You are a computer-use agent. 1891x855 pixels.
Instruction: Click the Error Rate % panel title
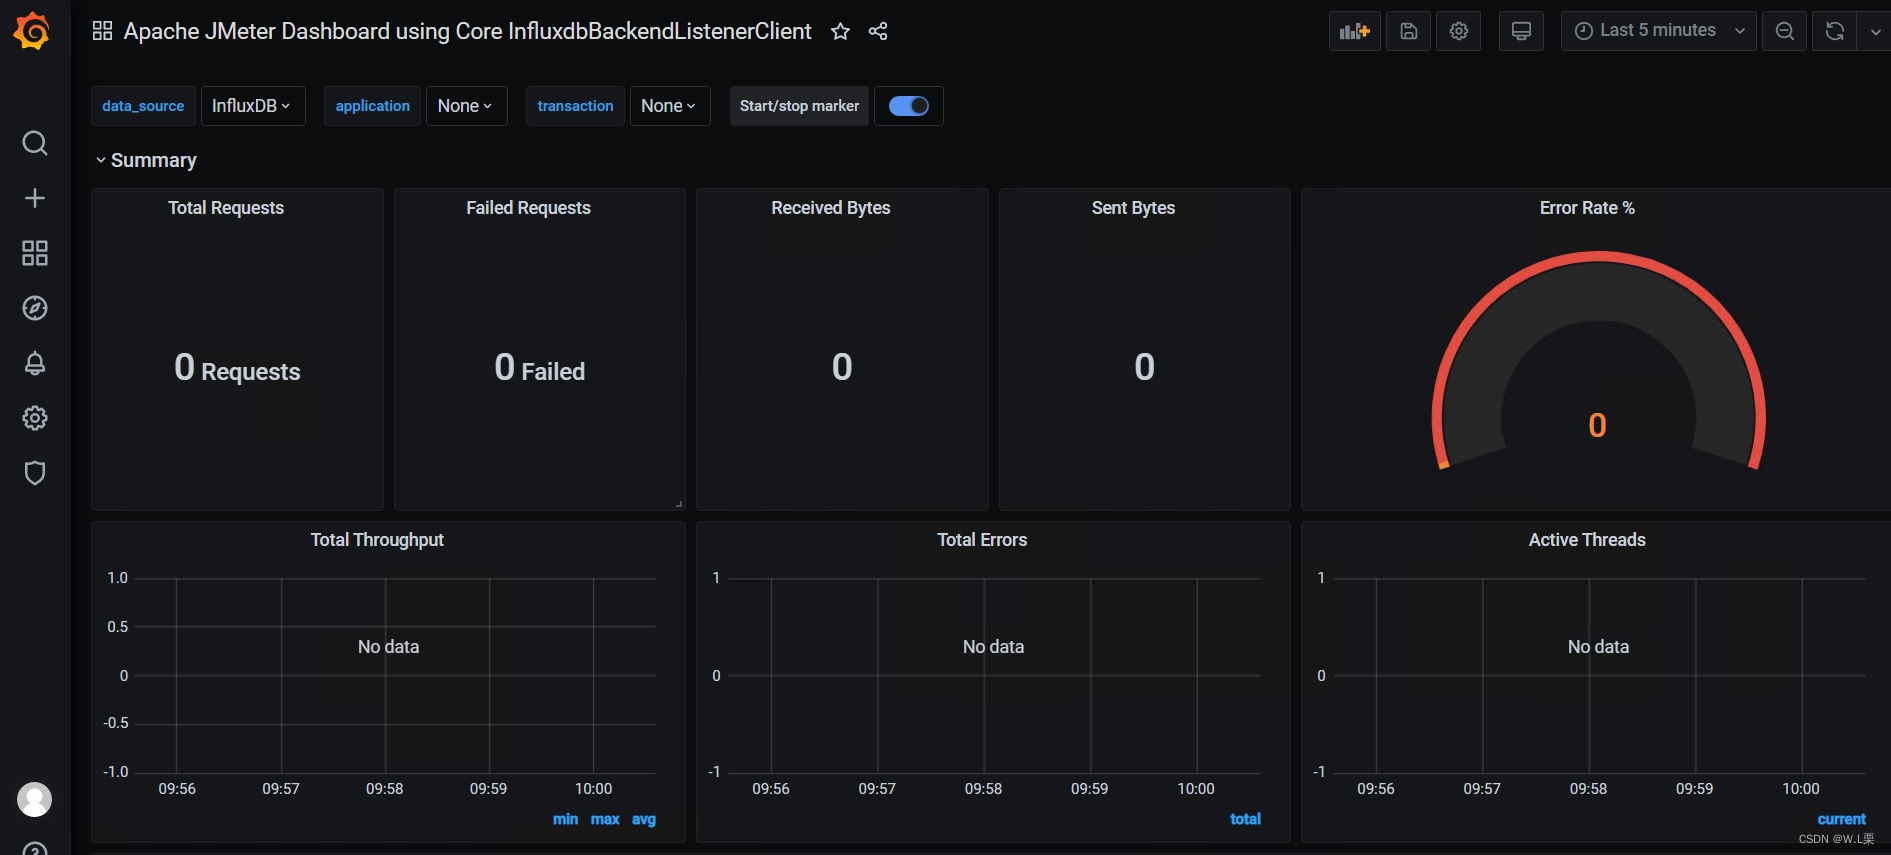(x=1587, y=208)
